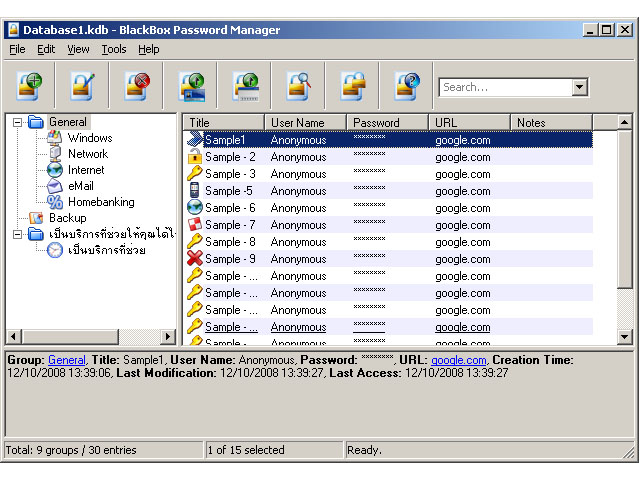Click the Backup group icon

[x=36, y=218]
